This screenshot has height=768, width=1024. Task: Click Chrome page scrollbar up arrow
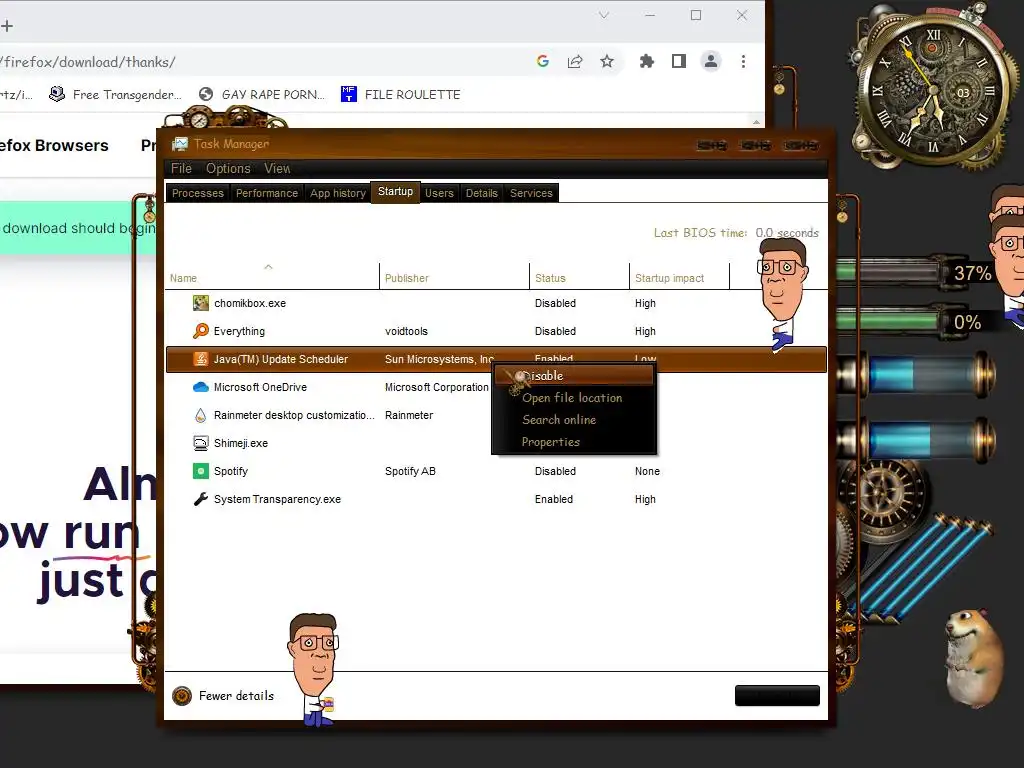(x=756, y=121)
